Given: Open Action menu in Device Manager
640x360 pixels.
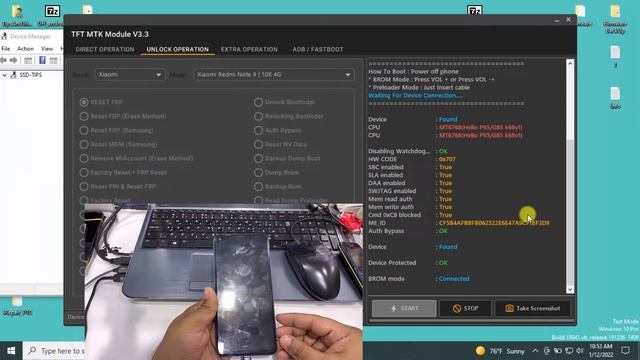Looking at the screenshot, I should [x=25, y=49].
